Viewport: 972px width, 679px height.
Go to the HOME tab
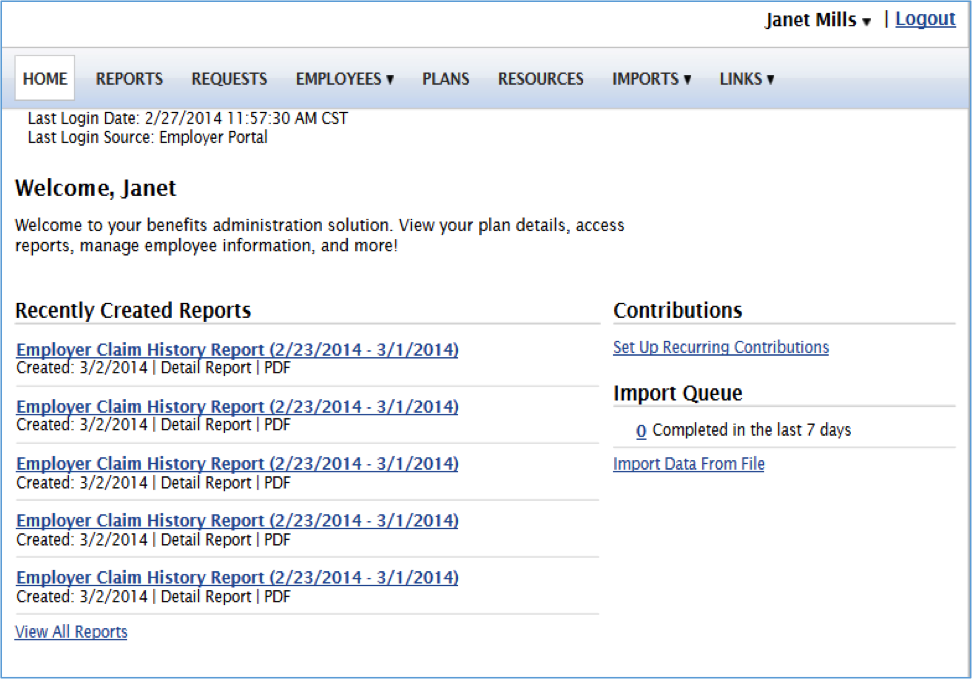(45, 78)
